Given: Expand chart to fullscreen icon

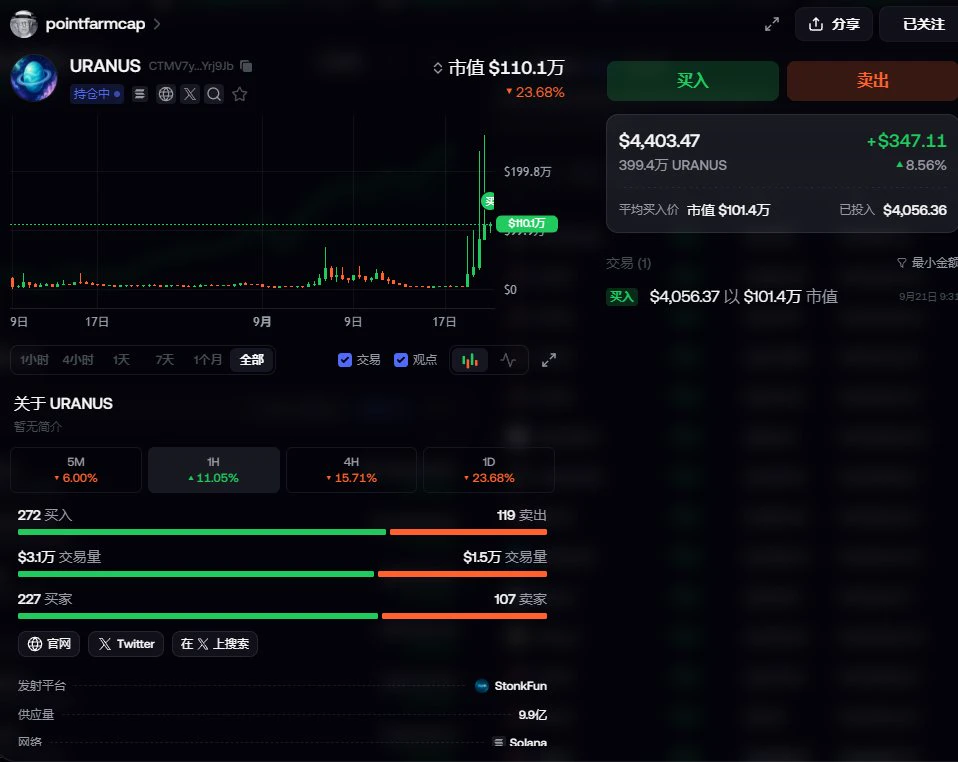Looking at the screenshot, I should 549,361.
